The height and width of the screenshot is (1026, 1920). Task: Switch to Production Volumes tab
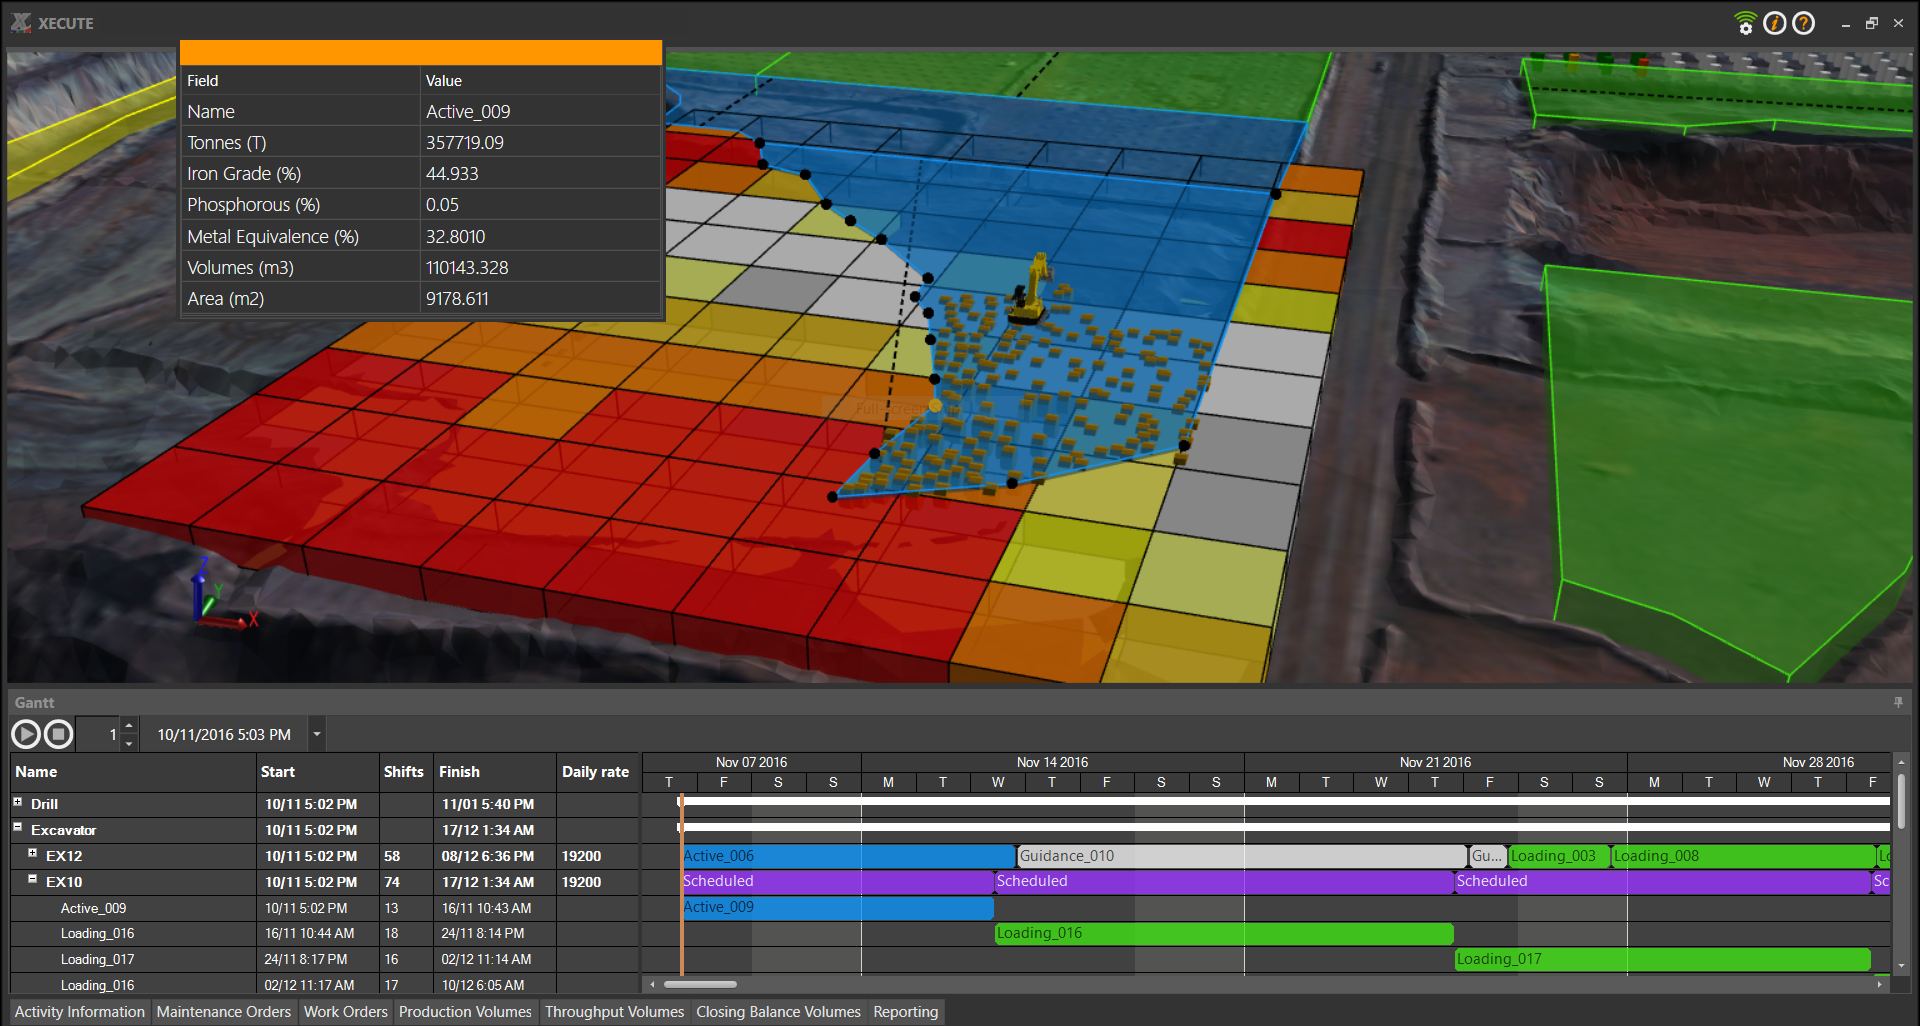tap(465, 1012)
